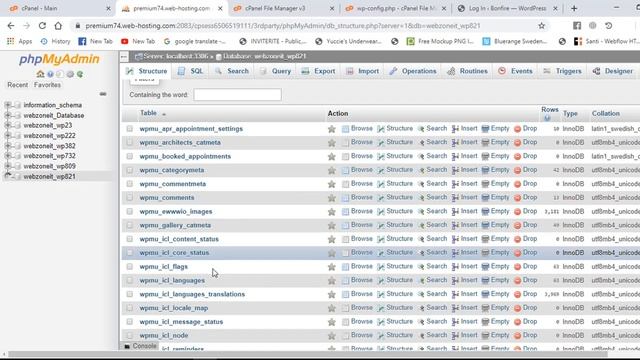640x360 pixels.
Task: Open the Export tab
Action: coord(318,71)
